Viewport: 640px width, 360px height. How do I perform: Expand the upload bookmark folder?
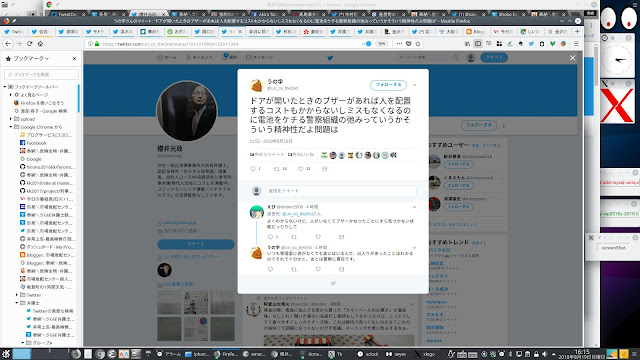pos(11,119)
